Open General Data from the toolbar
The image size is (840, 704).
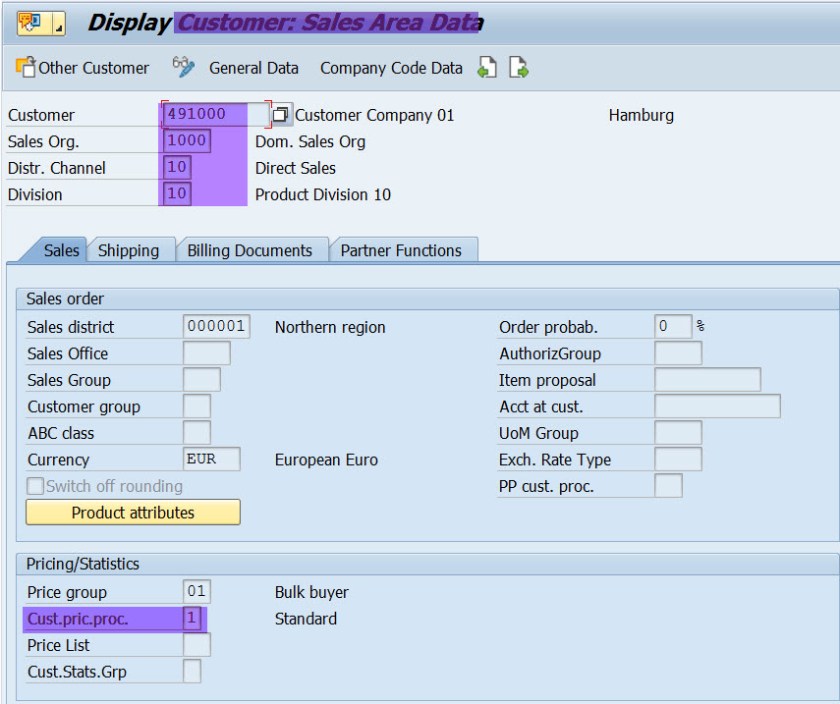coord(253,68)
